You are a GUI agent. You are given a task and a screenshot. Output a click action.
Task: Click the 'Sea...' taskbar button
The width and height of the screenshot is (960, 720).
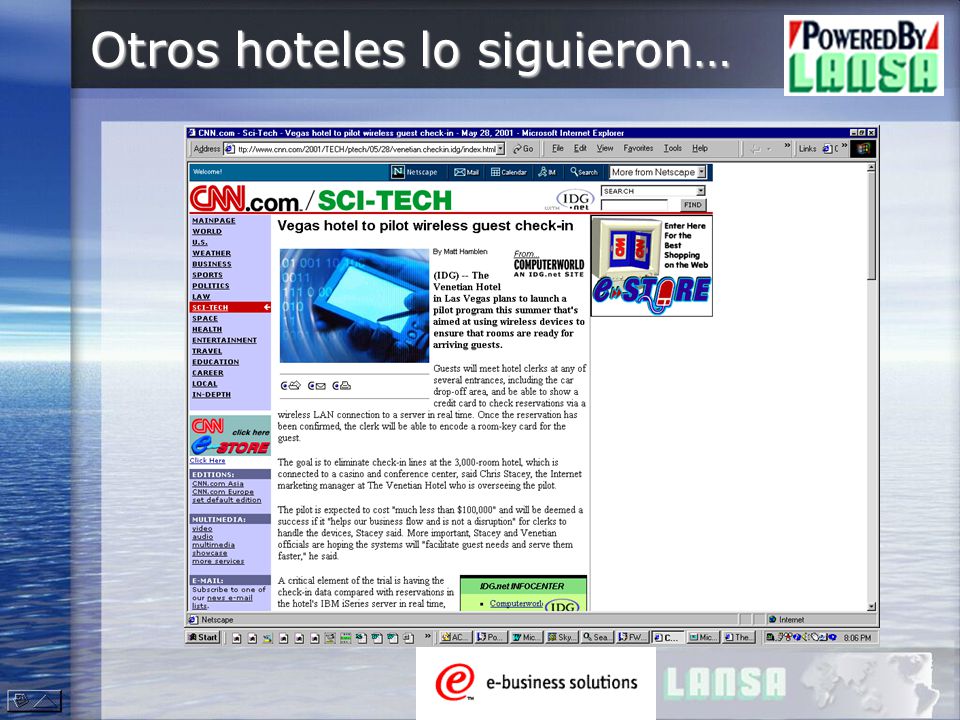point(597,637)
